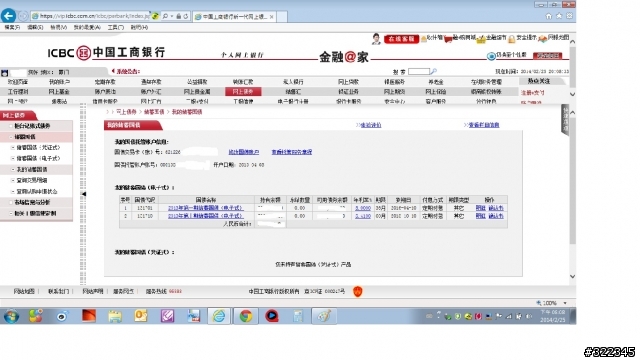Open the Favorites star icon
Screen dimensions: 640x360
(x=559, y=16)
